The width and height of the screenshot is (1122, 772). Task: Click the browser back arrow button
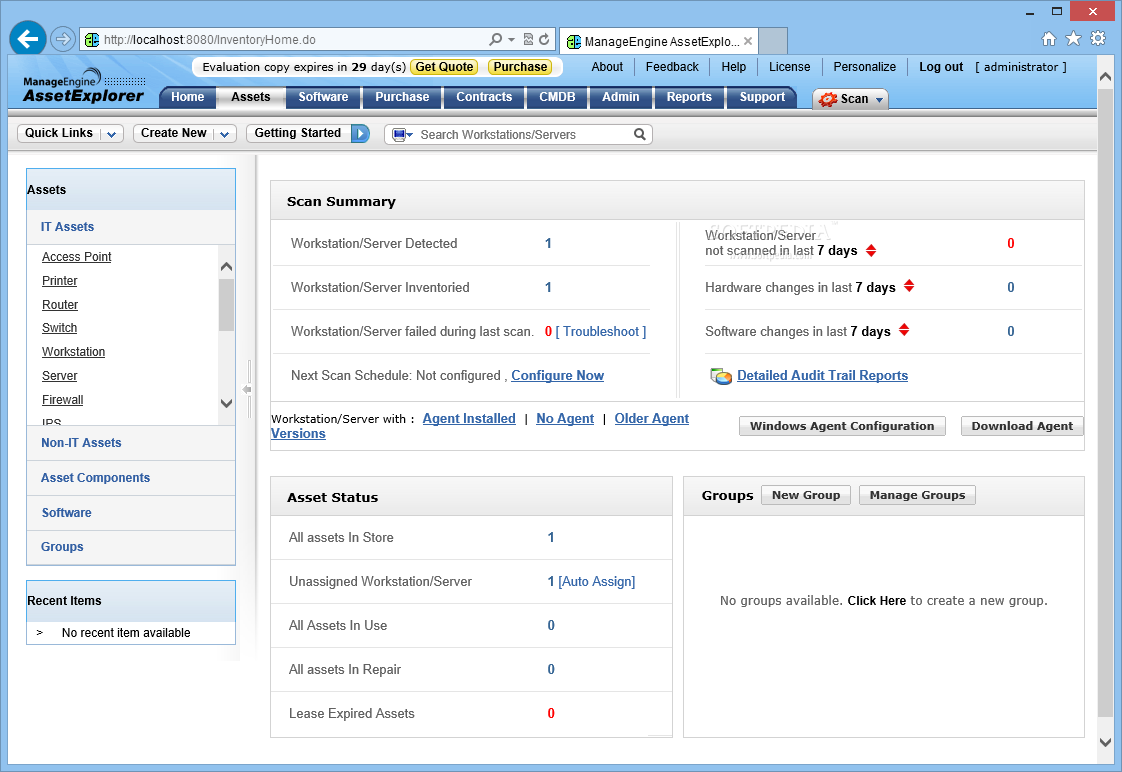(28, 39)
